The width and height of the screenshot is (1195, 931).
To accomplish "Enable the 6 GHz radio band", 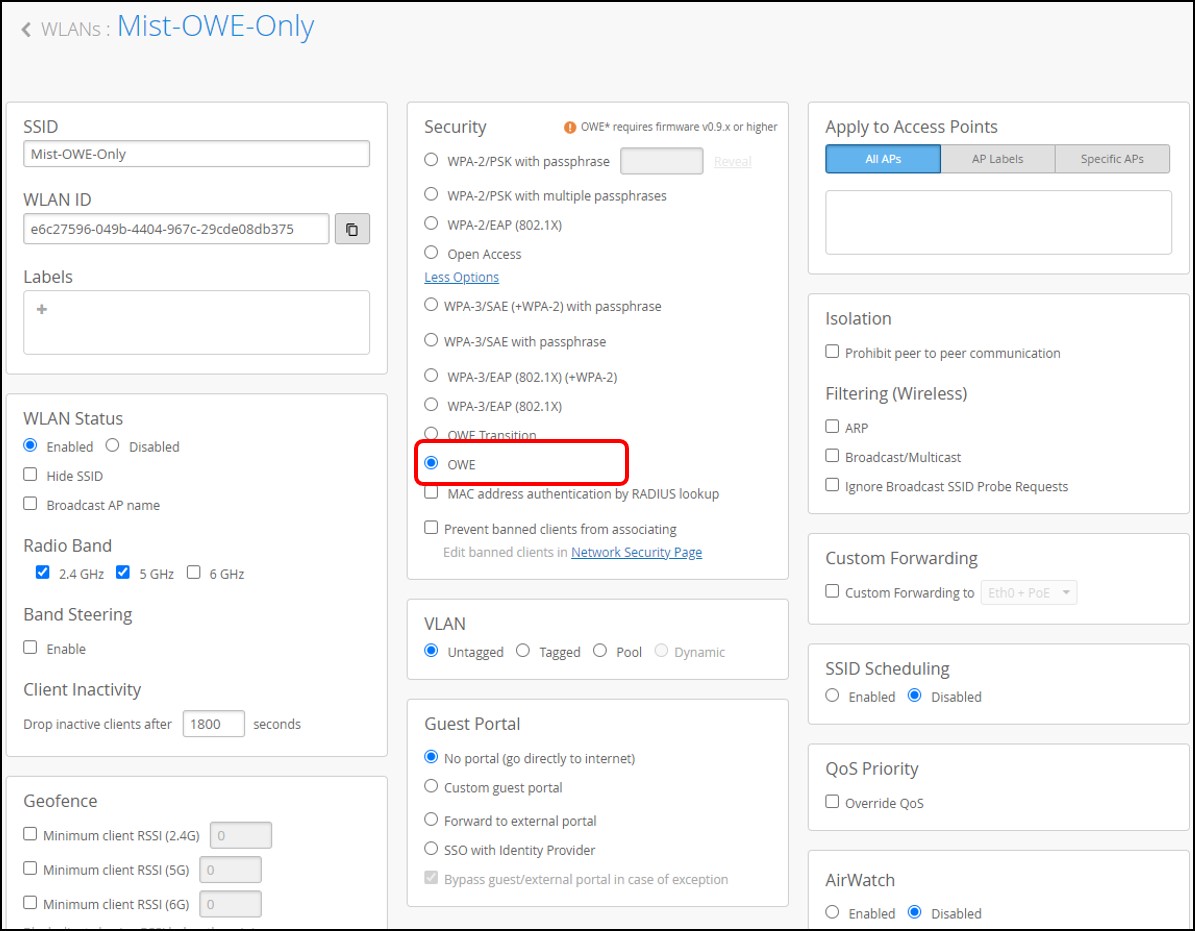I will coord(194,572).
